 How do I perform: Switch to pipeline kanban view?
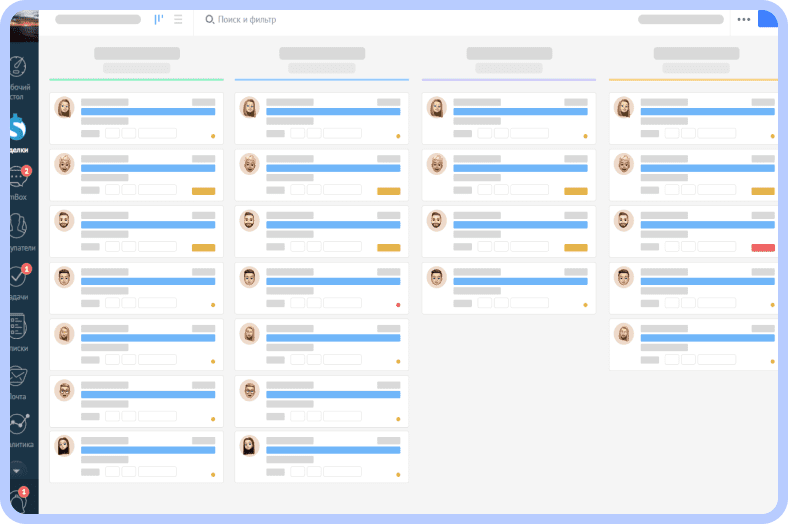click(159, 20)
